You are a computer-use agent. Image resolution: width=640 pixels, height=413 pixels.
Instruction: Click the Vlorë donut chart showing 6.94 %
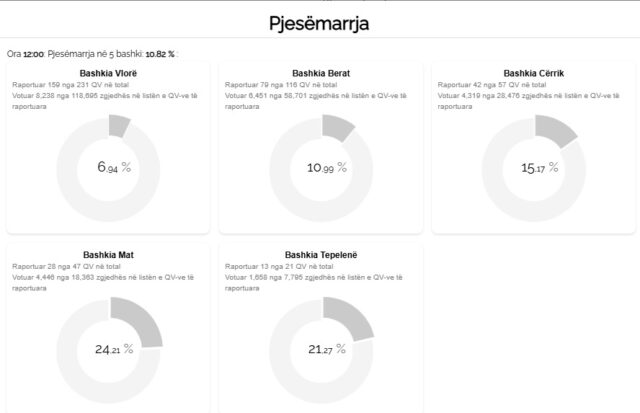coord(108,167)
